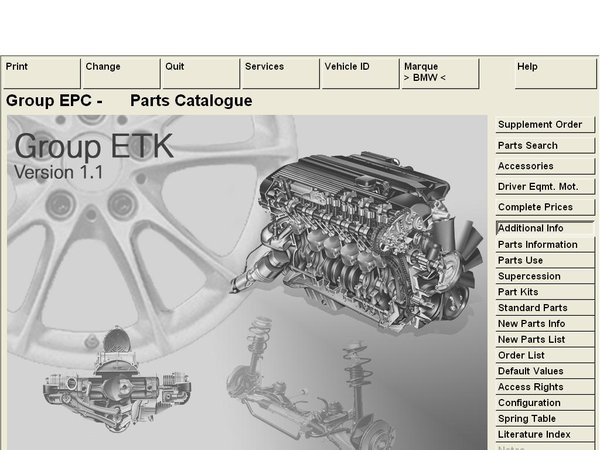Image resolution: width=600 pixels, height=450 pixels.
Task: Open Driver Eqmt. Mot. section
Action: coord(545,187)
